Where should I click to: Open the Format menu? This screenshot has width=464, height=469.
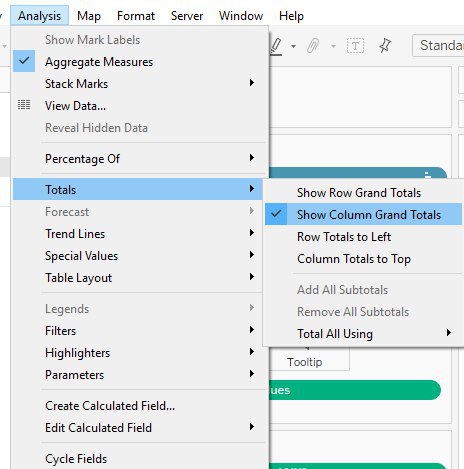pyautogui.click(x=136, y=16)
